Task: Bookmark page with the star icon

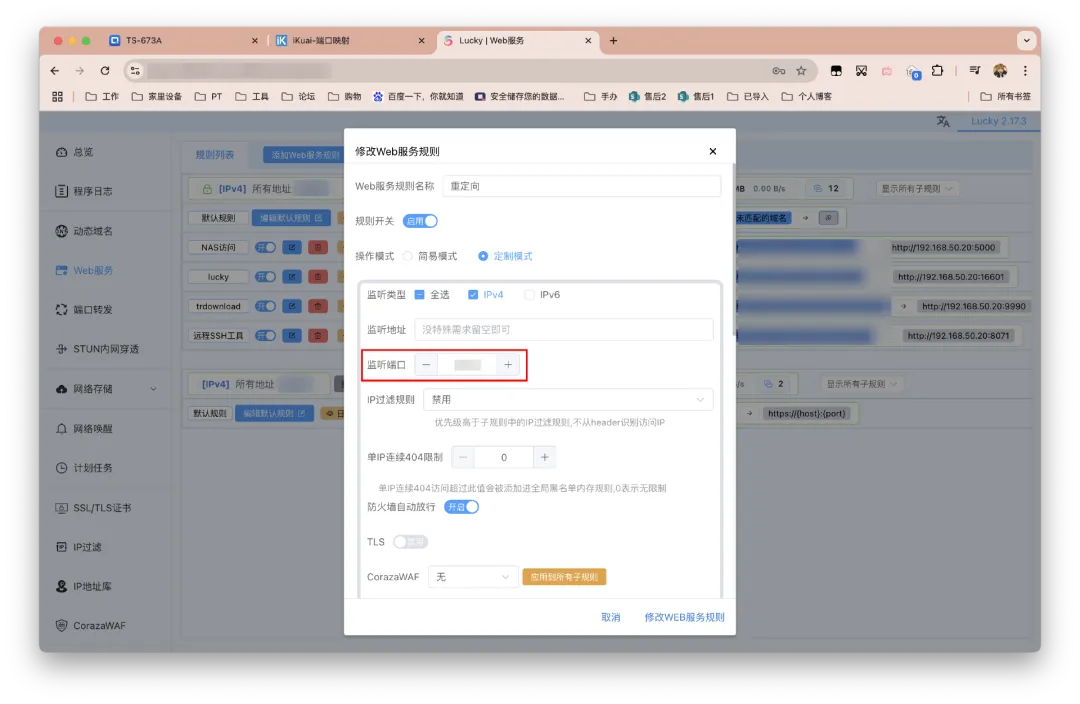Action: coord(801,71)
